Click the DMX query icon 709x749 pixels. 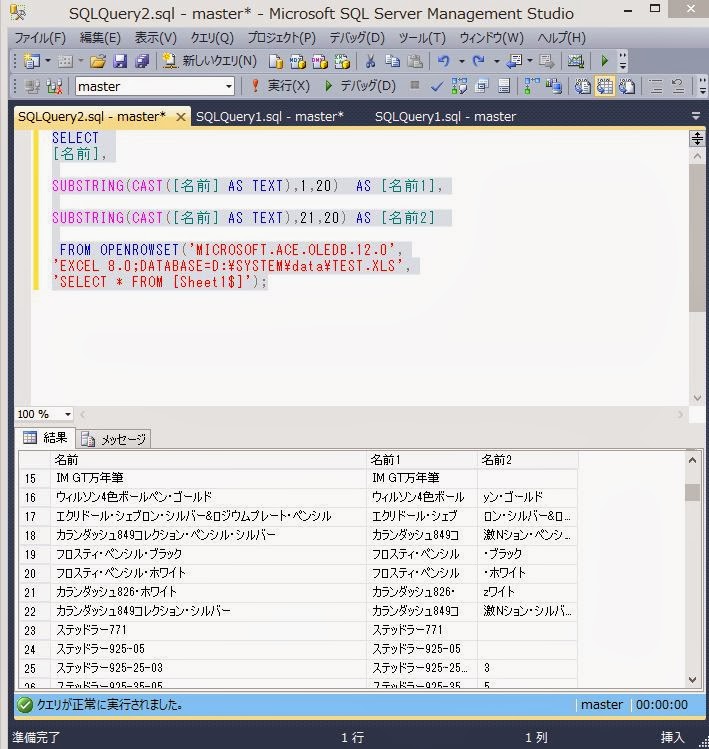[x=320, y=61]
